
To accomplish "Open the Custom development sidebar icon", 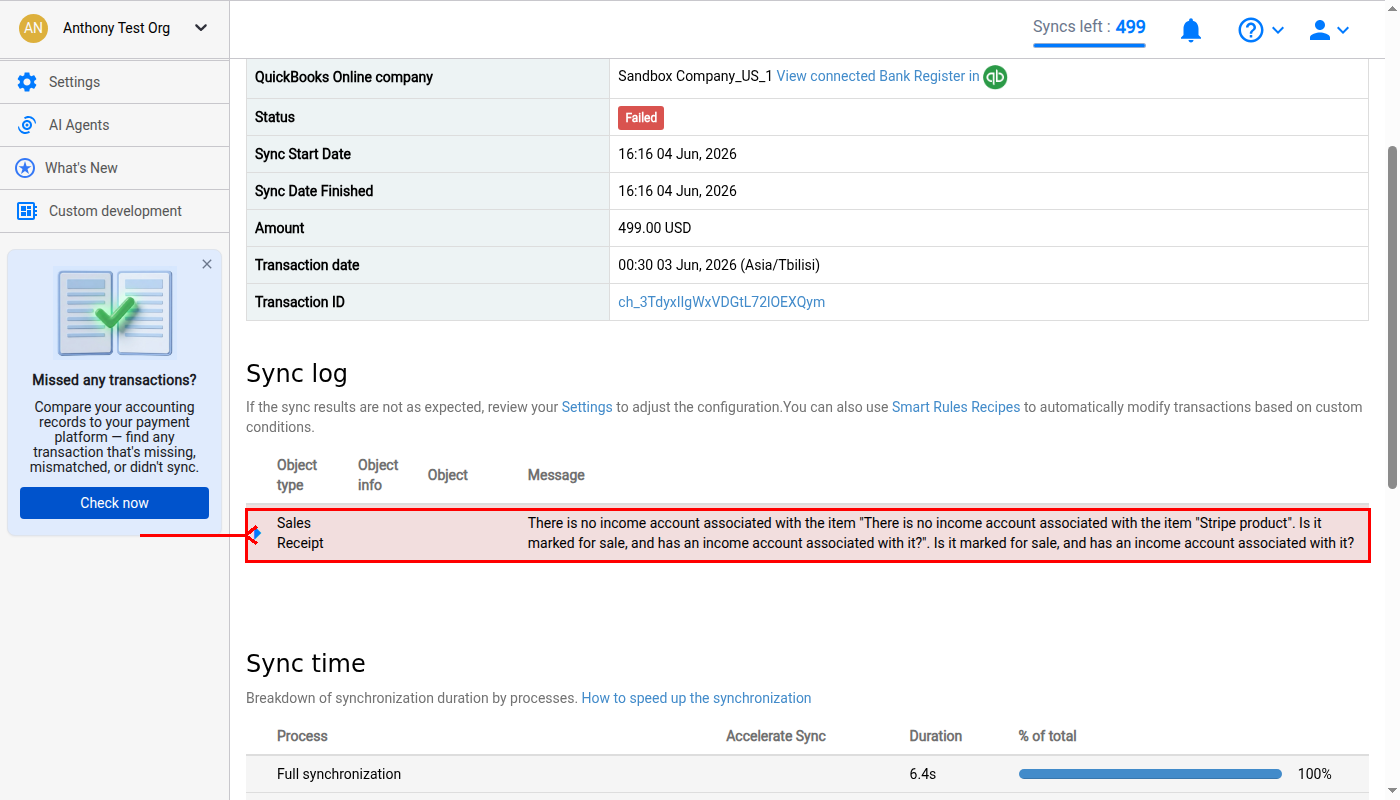I will point(27,211).
